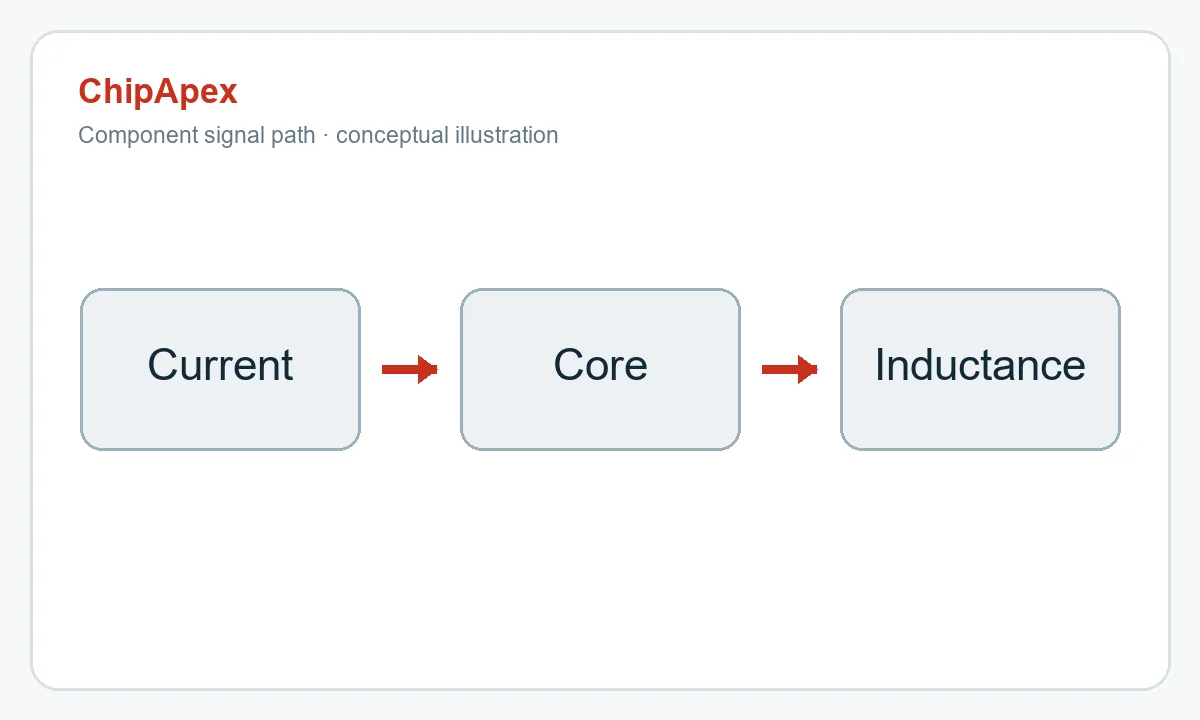Click the "Core" text label
Screen dimensions: 1200x720
600,365
